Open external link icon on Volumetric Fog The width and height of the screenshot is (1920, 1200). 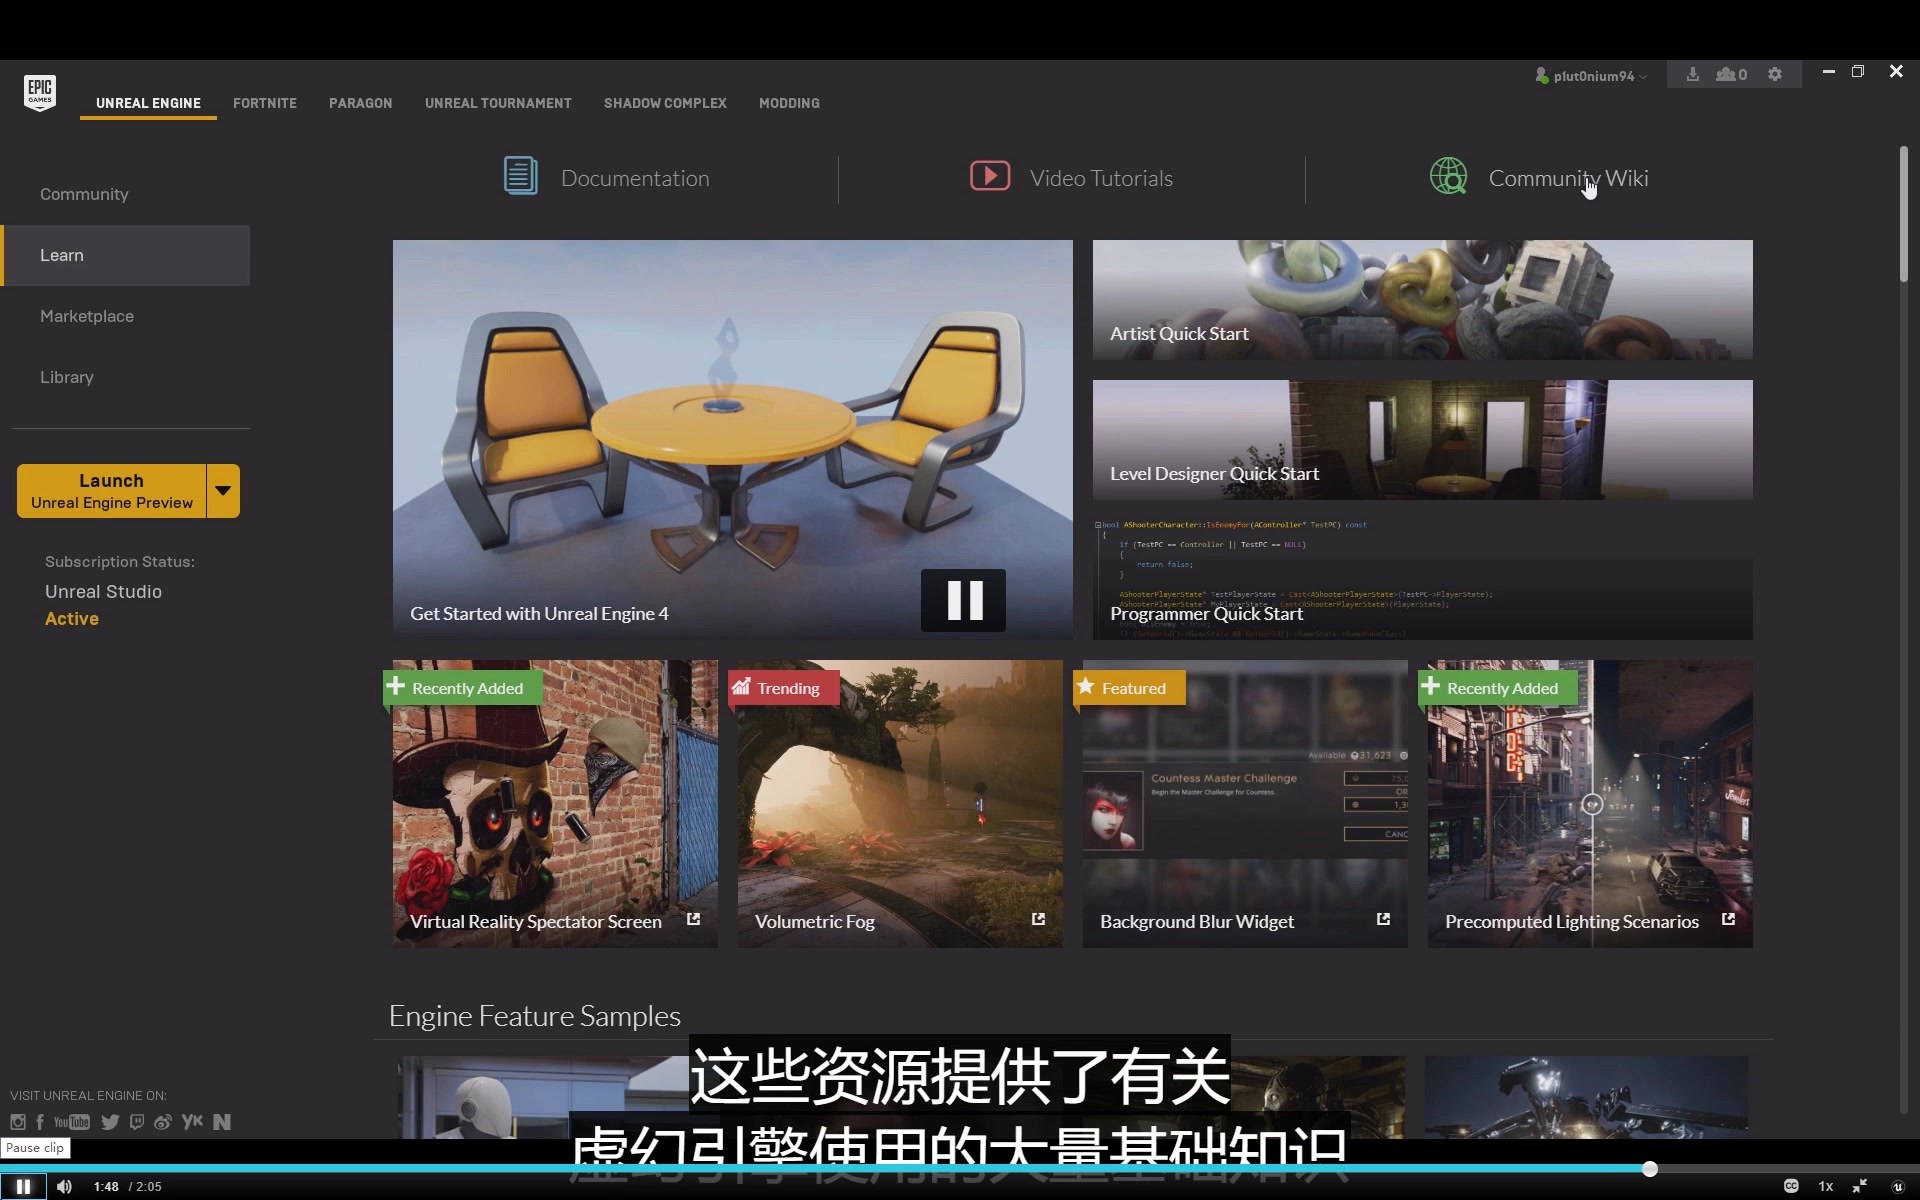tap(1038, 919)
